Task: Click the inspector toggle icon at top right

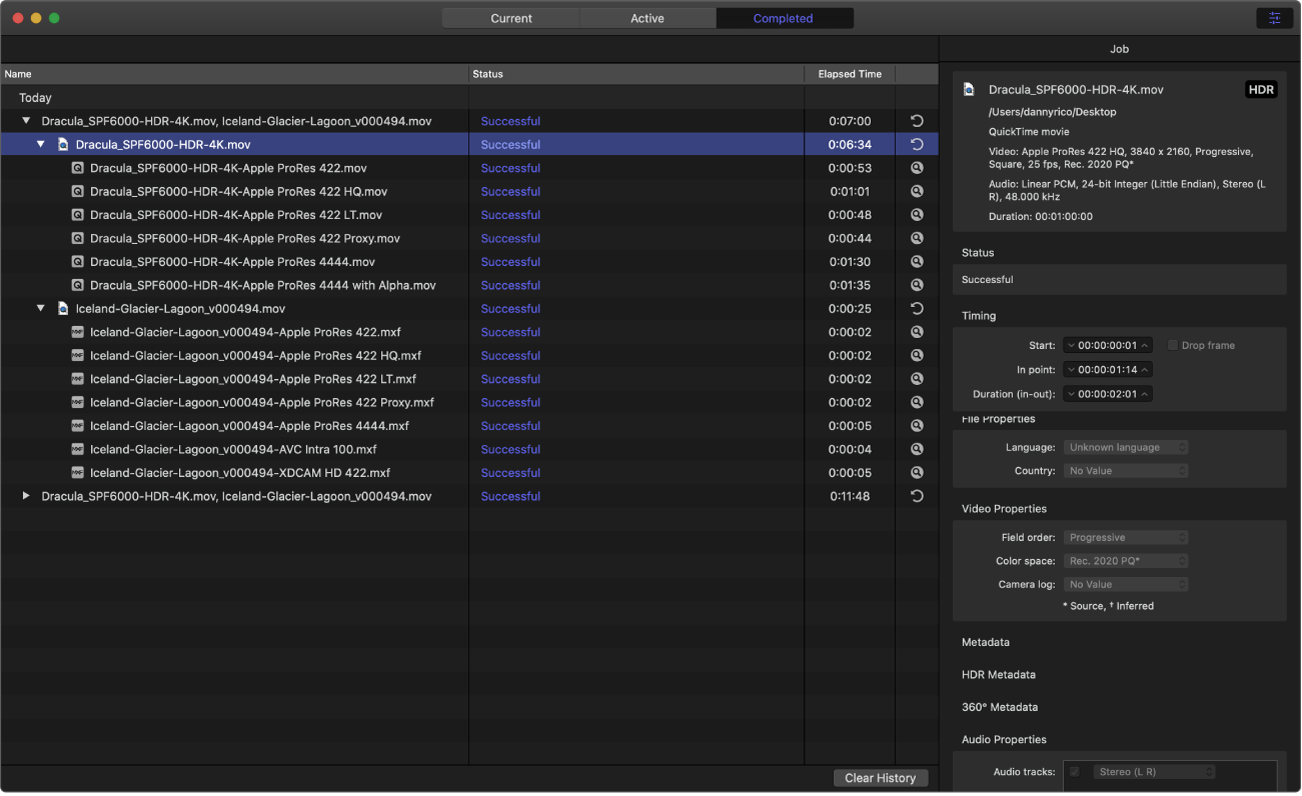Action: click(1274, 18)
